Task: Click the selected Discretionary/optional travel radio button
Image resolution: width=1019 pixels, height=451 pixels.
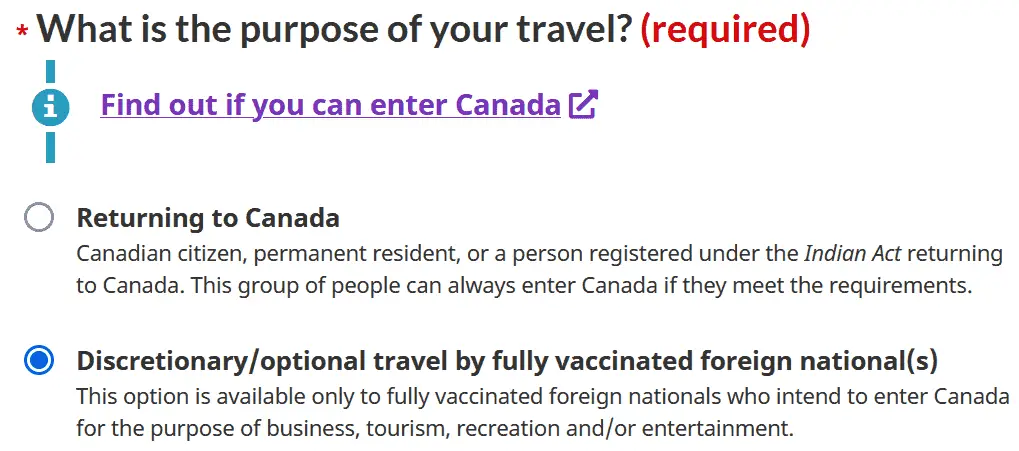Action: (x=38, y=360)
